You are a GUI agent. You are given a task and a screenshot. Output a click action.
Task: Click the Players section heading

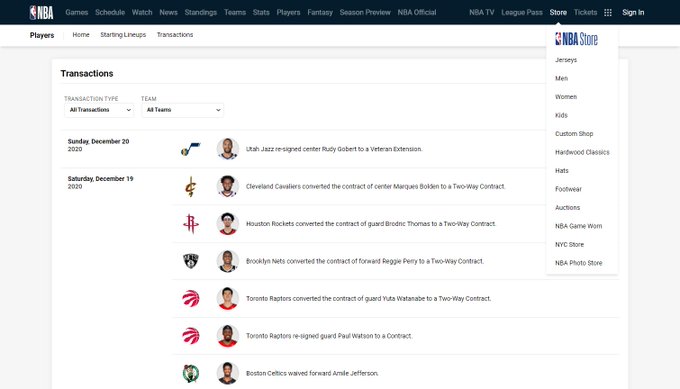(x=42, y=35)
